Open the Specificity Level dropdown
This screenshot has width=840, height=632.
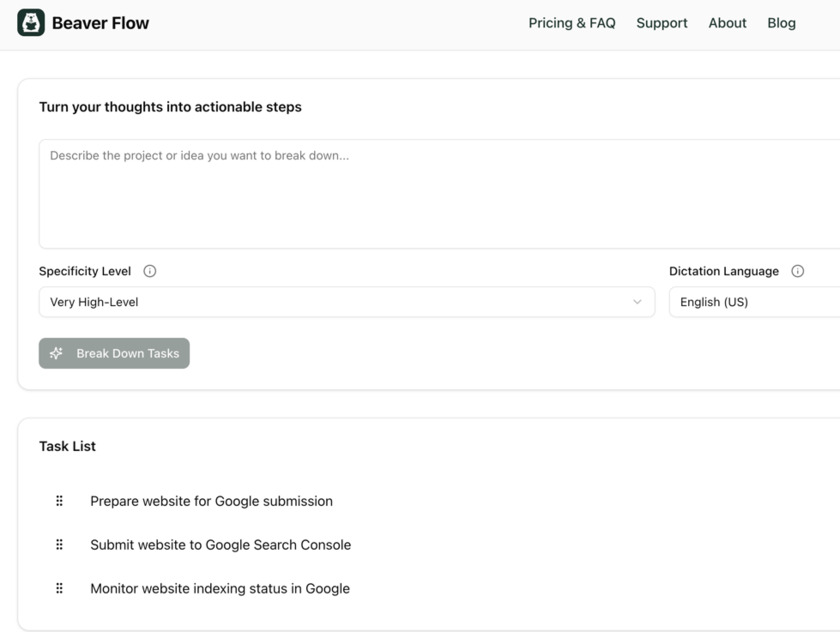point(346,302)
